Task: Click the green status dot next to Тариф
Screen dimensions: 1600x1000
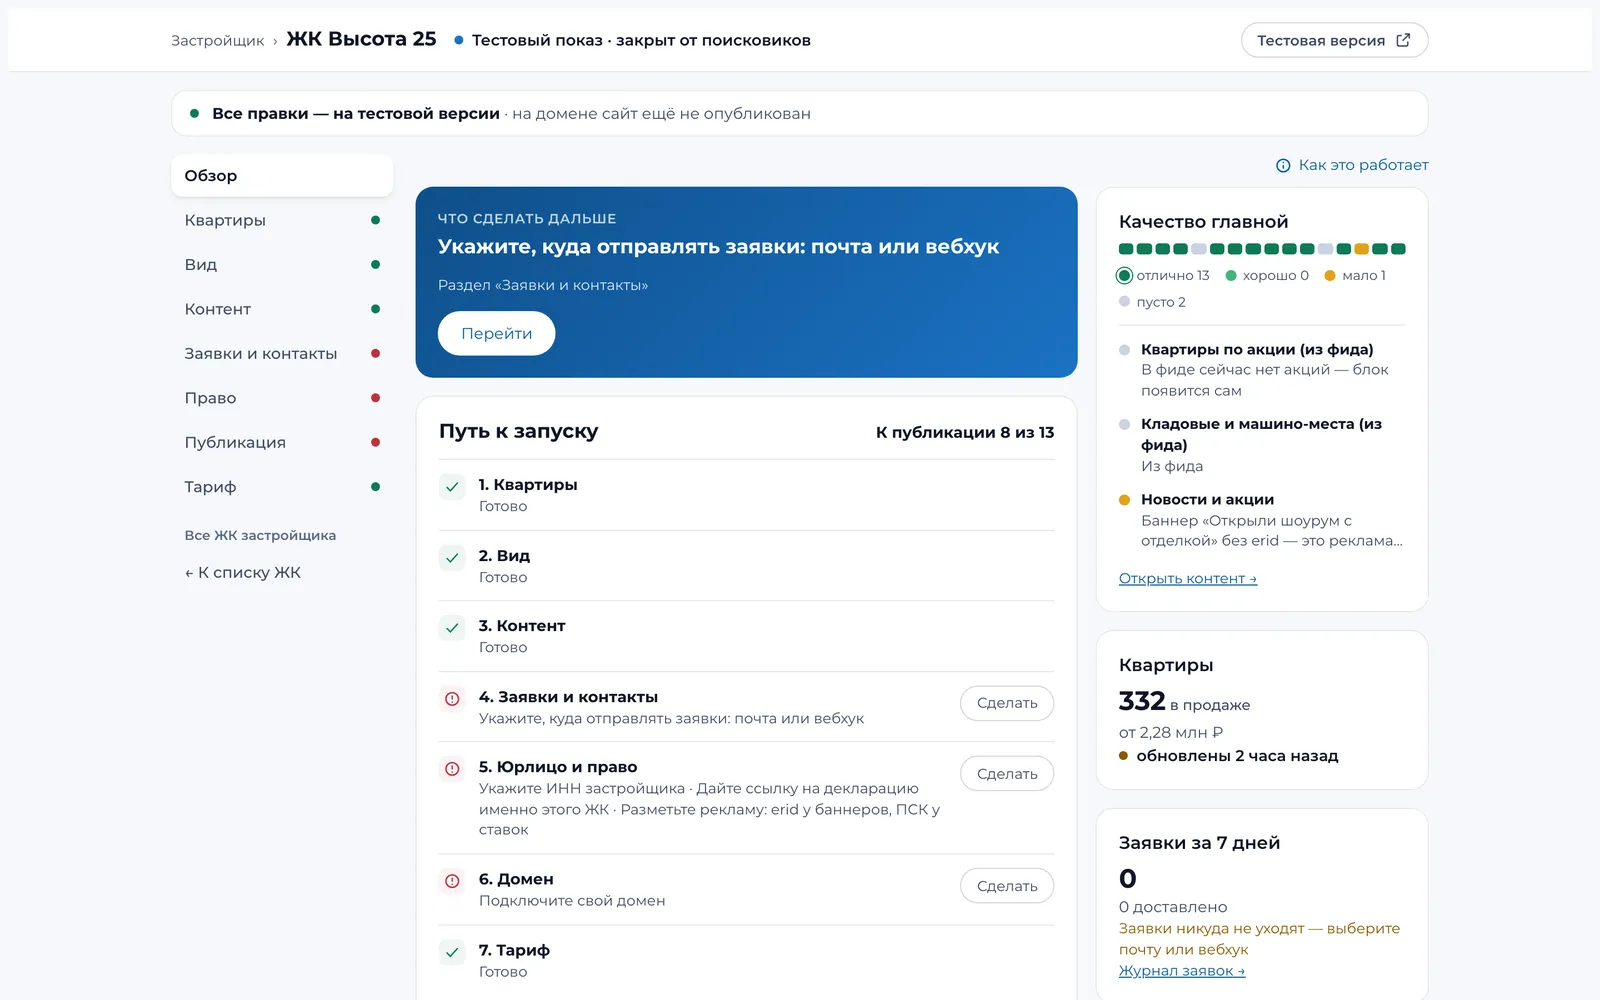Action: 375,487
